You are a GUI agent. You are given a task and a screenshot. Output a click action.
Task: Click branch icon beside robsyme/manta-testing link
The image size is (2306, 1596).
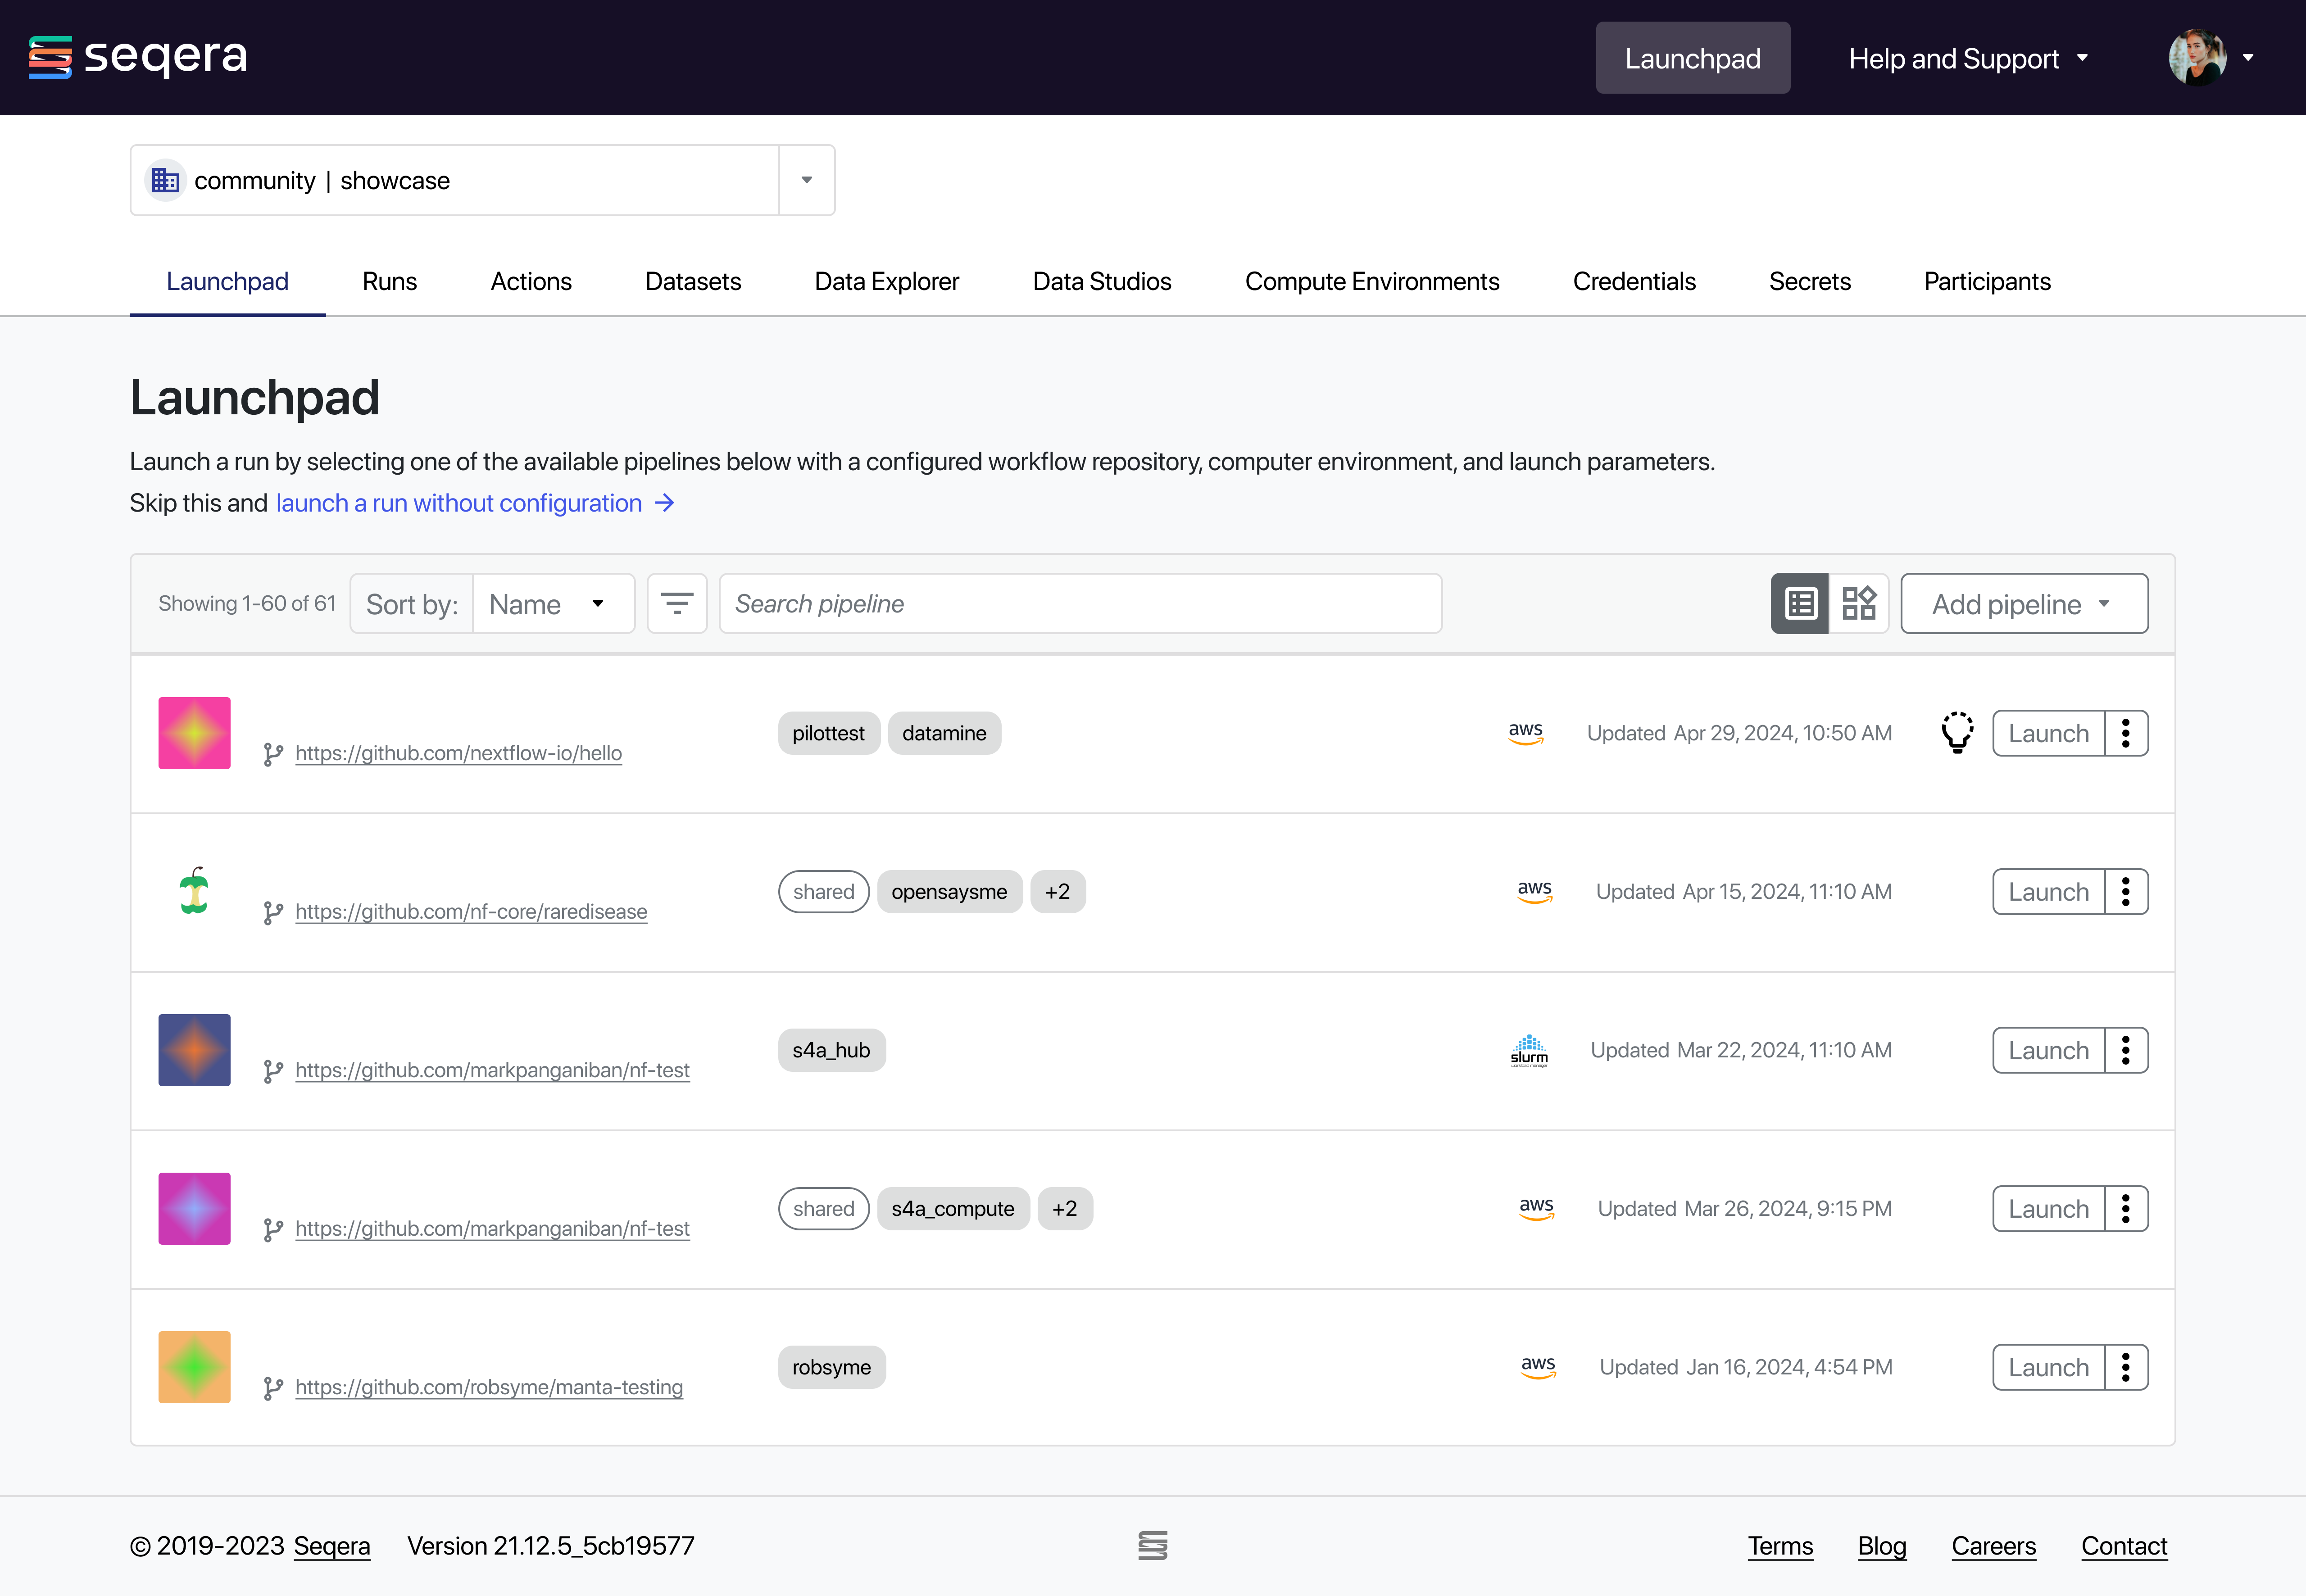click(x=273, y=1388)
